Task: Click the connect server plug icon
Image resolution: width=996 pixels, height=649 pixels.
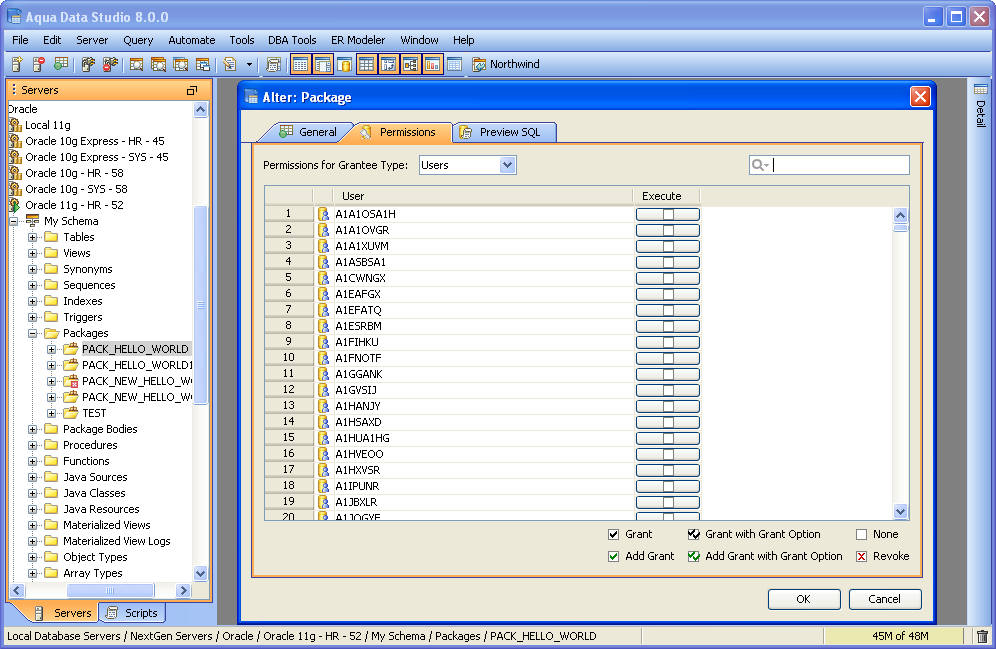Action: tap(88, 64)
